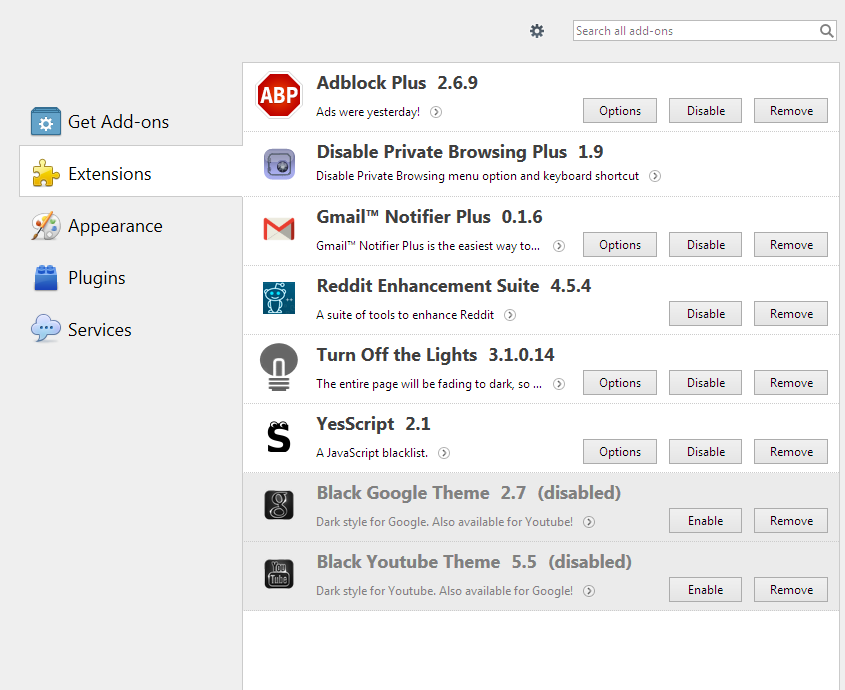Image resolution: width=845 pixels, height=690 pixels.
Task: Remove the YesScript extension
Action: [791, 452]
